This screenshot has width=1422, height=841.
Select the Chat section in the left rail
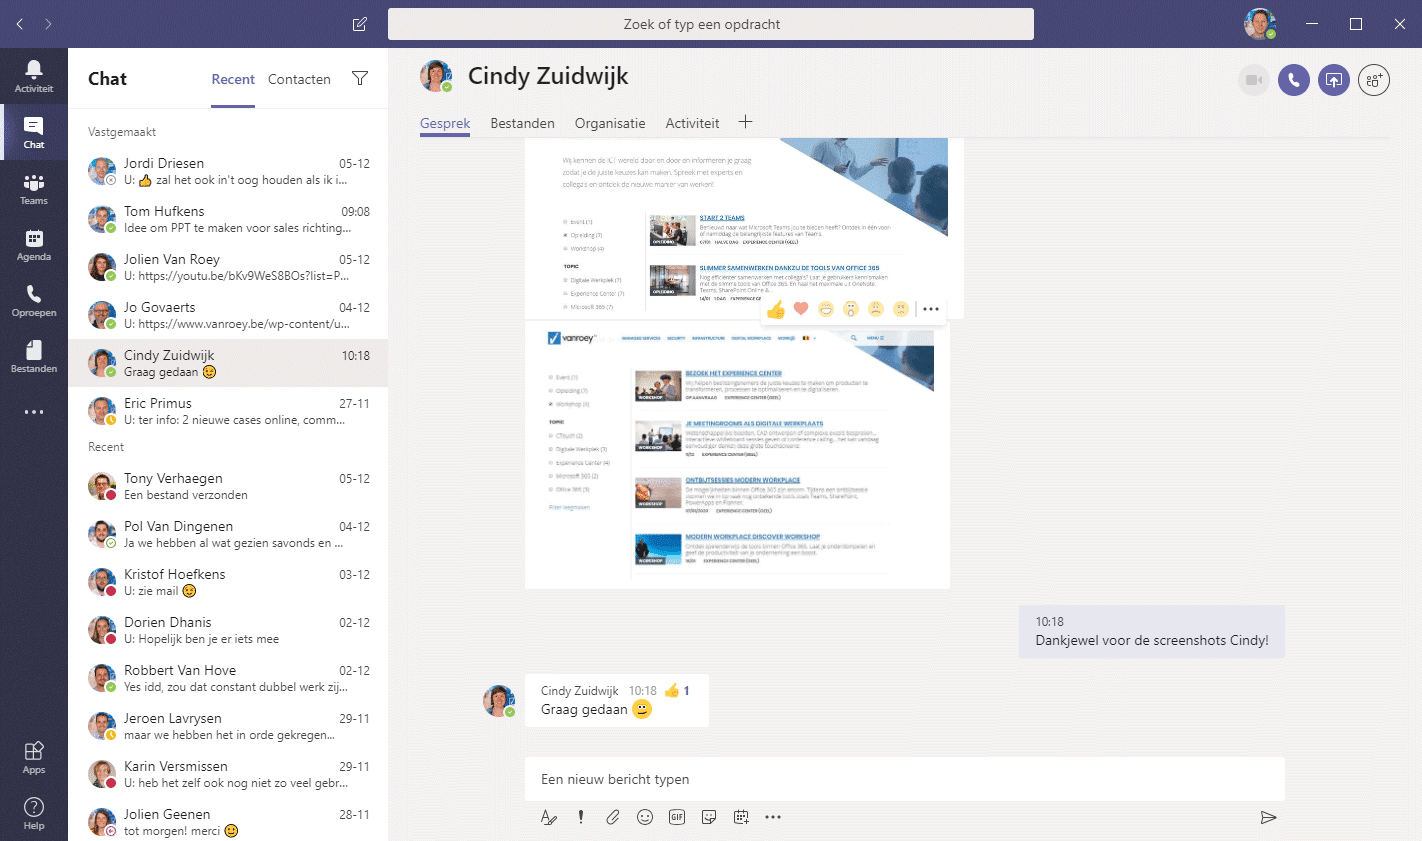point(34,132)
